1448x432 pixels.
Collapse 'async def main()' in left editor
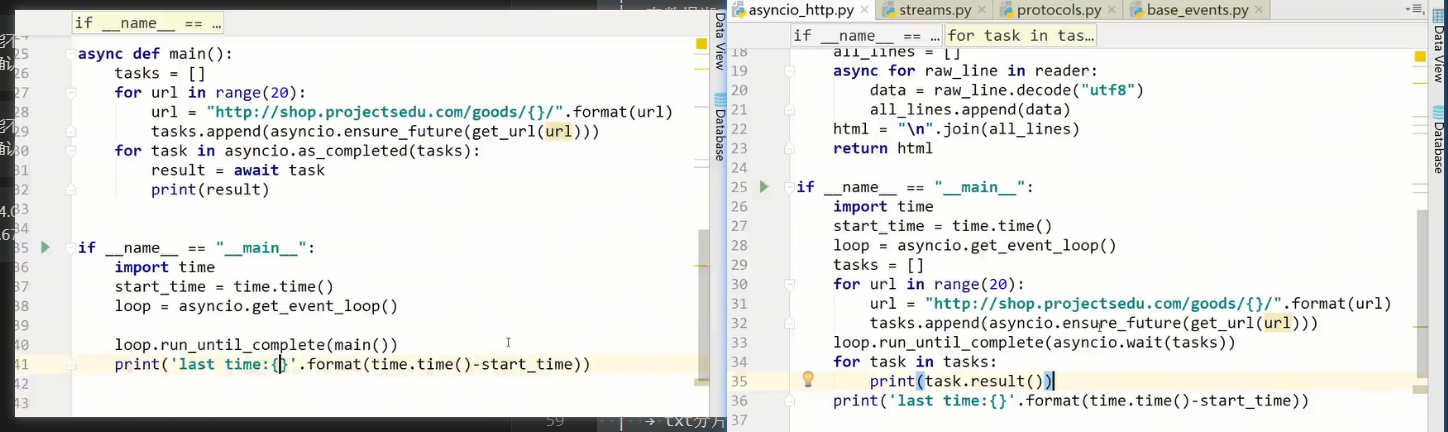[x=69, y=54]
